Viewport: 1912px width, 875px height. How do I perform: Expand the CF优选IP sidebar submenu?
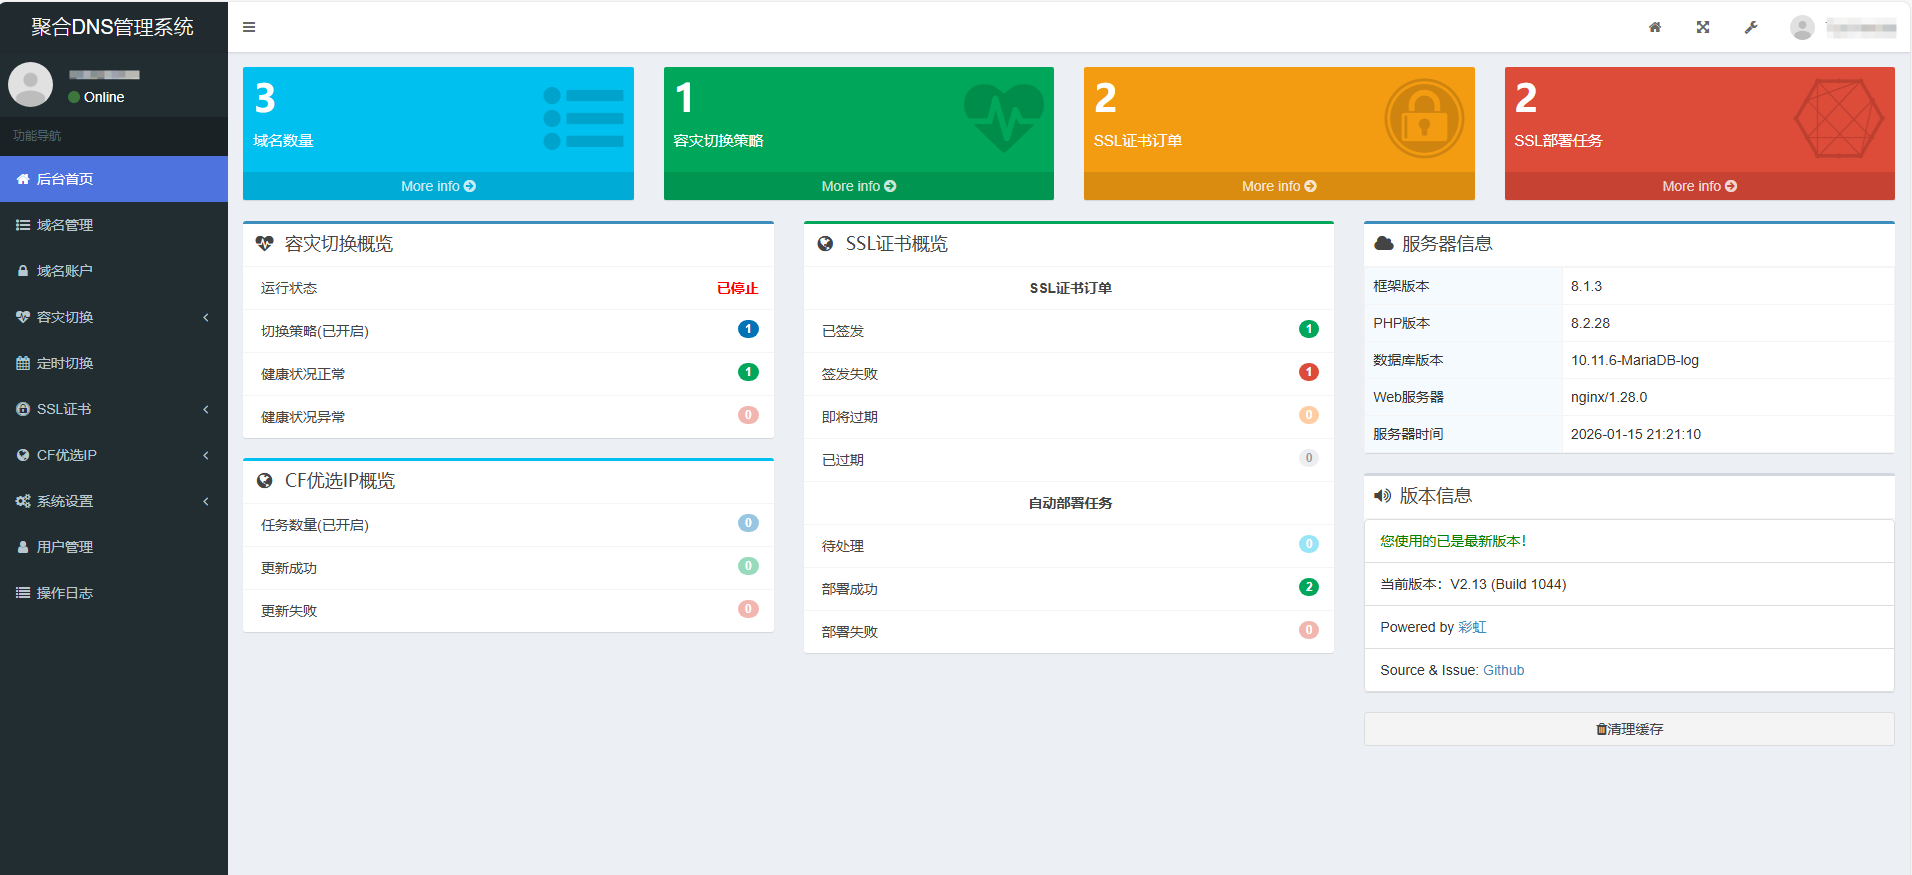click(x=113, y=455)
